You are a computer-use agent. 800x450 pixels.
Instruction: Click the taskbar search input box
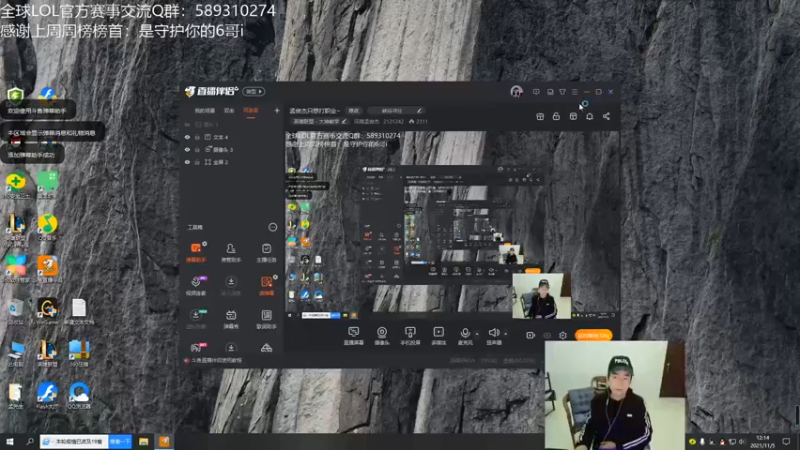click(x=74, y=441)
